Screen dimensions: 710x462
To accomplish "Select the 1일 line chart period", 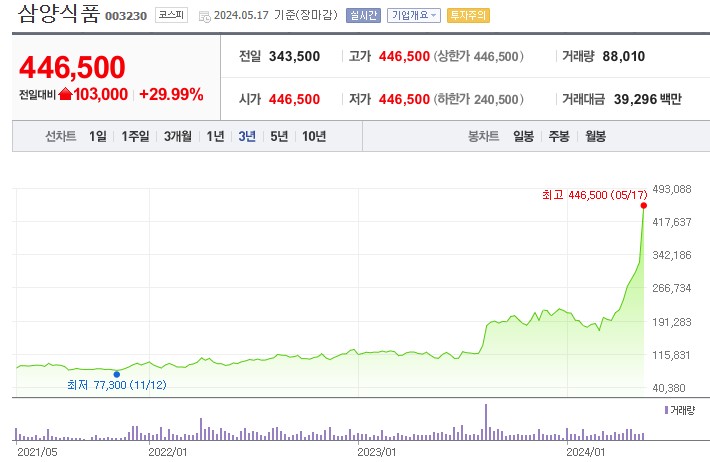I will click(98, 136).
